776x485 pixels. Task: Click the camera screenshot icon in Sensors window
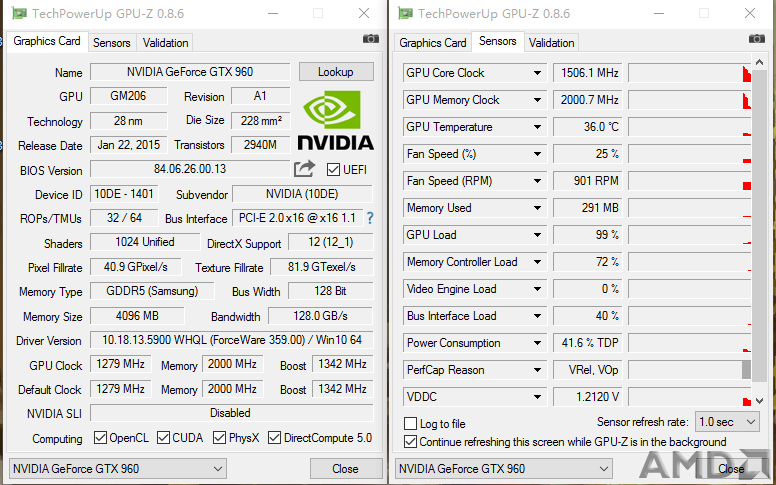[x=757, y=39]
